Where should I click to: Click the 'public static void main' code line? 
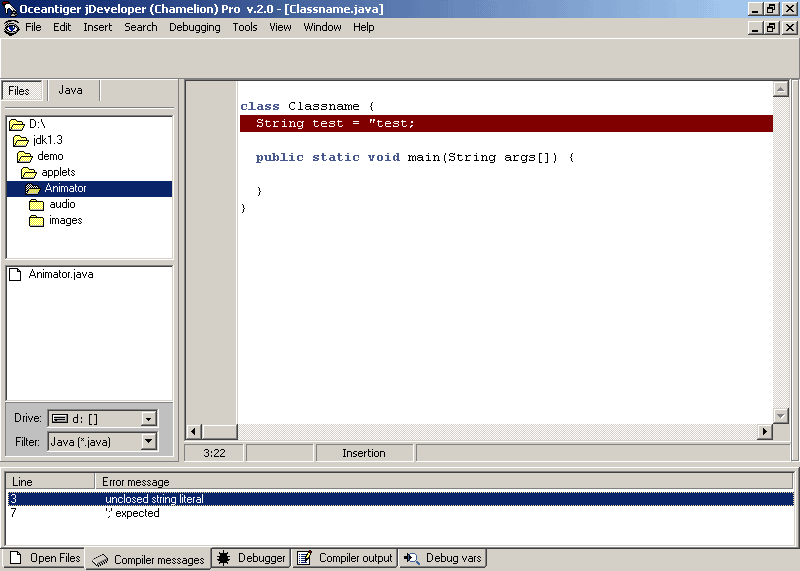(x=415, y=158)
